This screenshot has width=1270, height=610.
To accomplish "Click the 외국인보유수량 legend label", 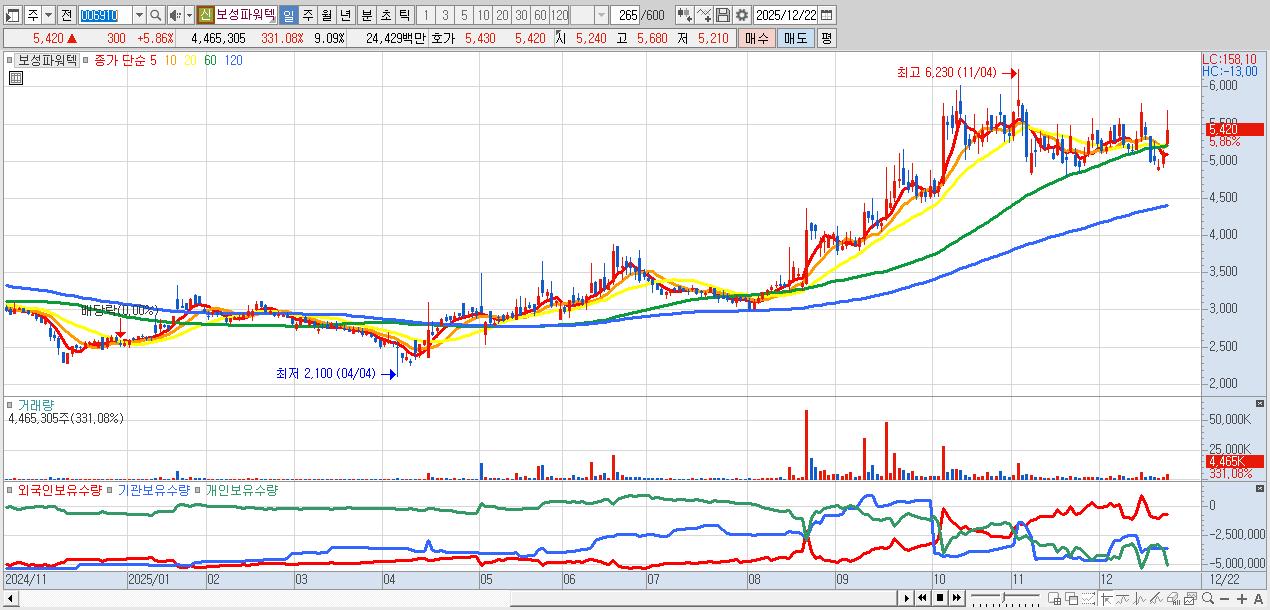I will pyautogui.click(x=59, y=490).
